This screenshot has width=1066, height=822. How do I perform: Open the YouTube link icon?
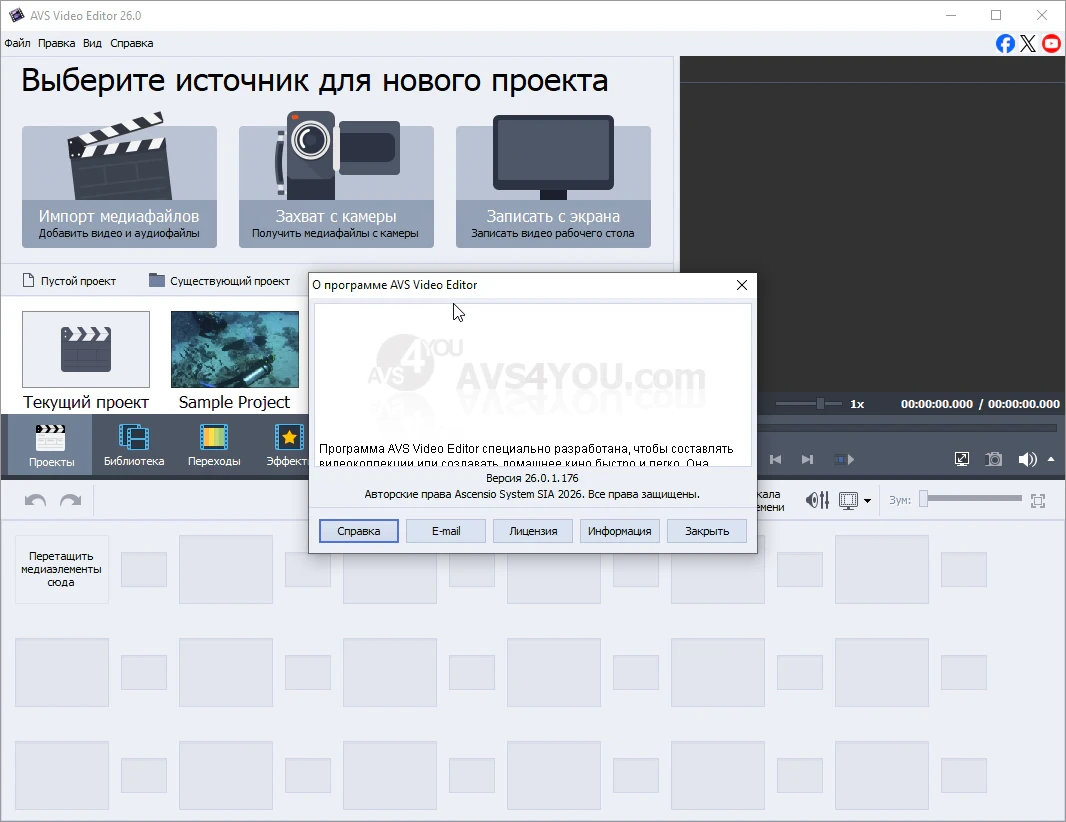(1051, 44)
